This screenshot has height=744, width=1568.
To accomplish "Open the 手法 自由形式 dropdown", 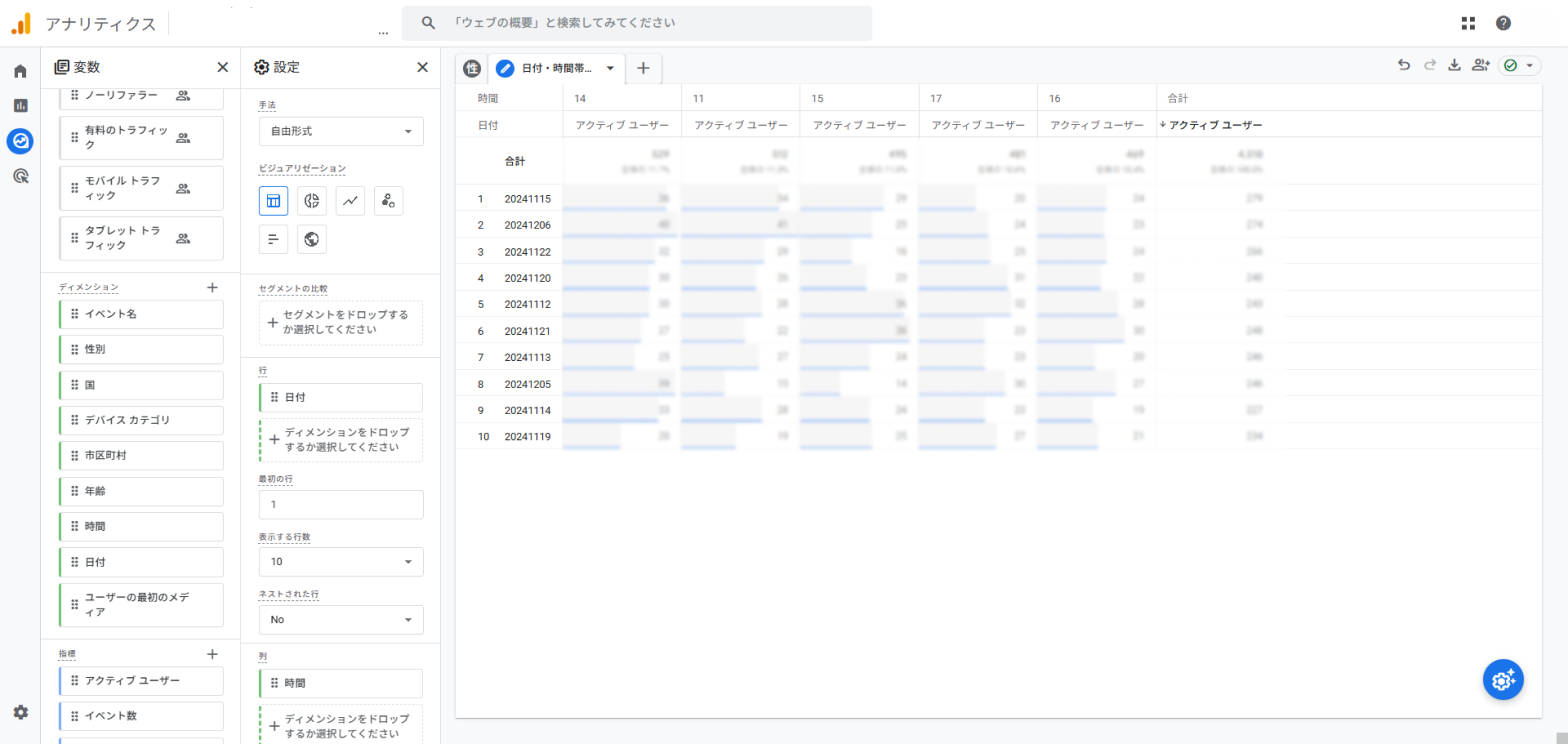I will point(340,131).
